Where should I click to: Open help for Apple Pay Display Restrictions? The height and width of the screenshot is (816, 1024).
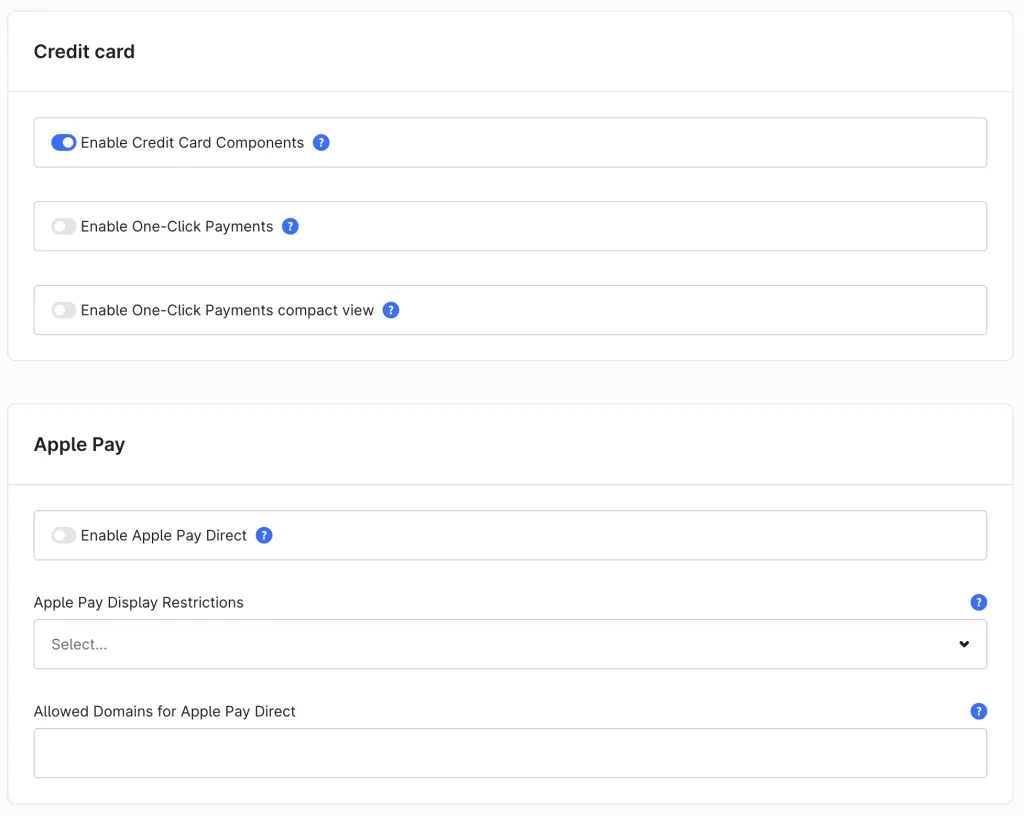coord(978,602)
